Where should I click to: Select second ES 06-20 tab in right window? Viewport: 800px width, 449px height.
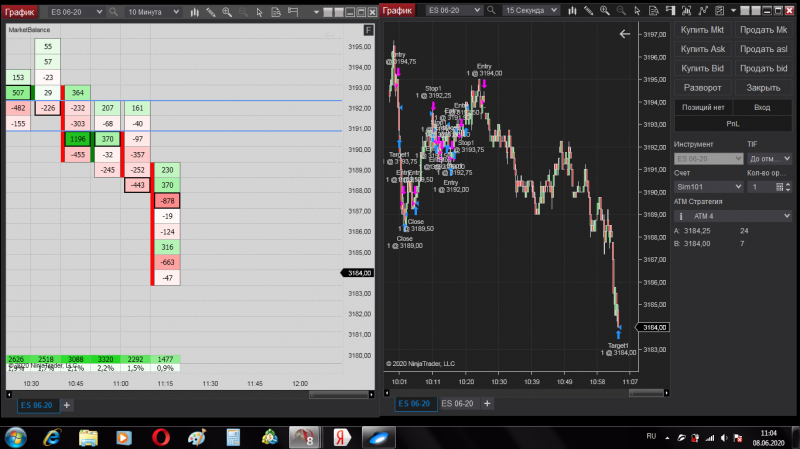click(x=457, y=404)
